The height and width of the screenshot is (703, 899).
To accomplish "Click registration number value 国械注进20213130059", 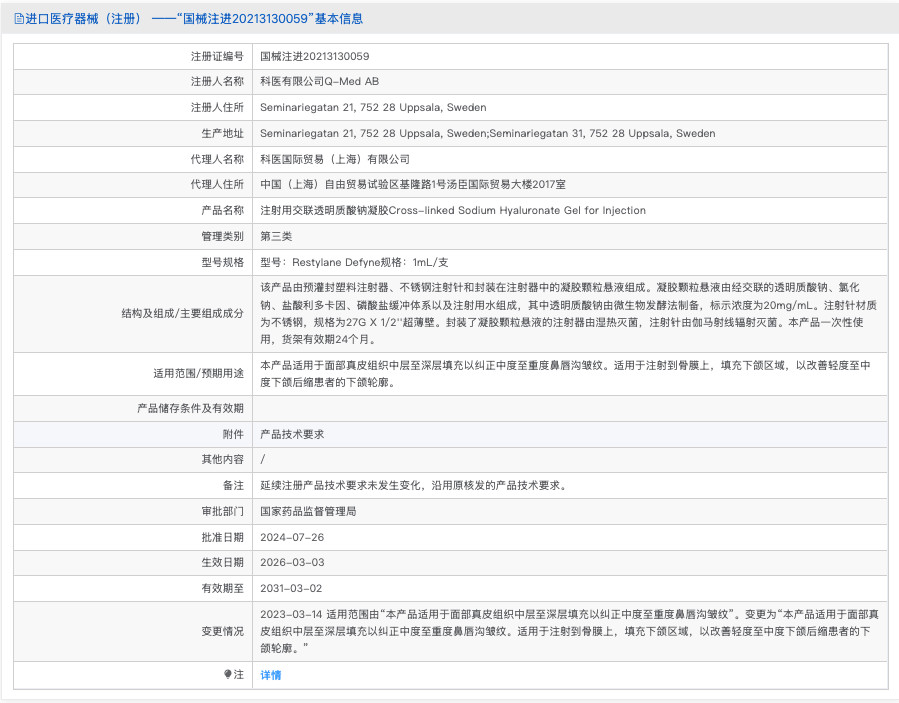I will [314, 56].
